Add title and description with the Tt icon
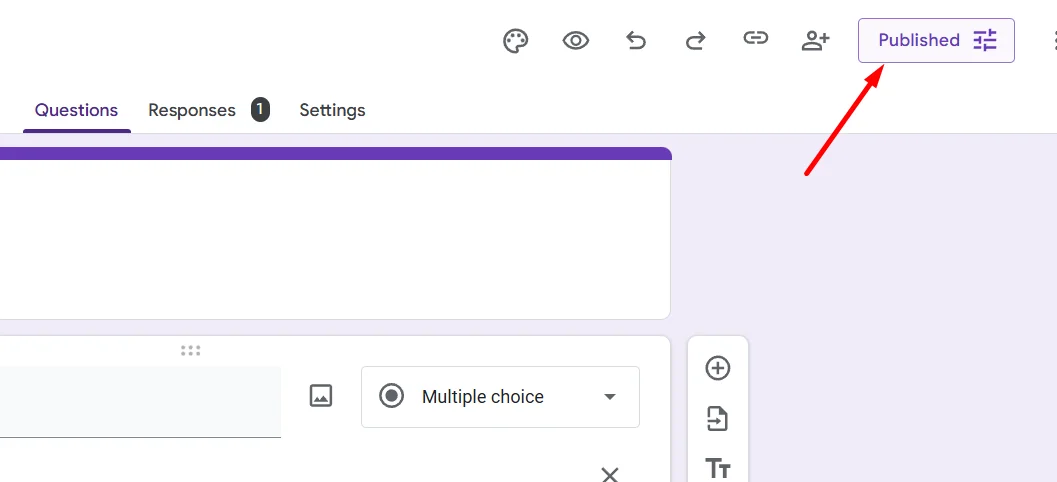This screenshot has width=1057, height=482. (x=718, y=467)
